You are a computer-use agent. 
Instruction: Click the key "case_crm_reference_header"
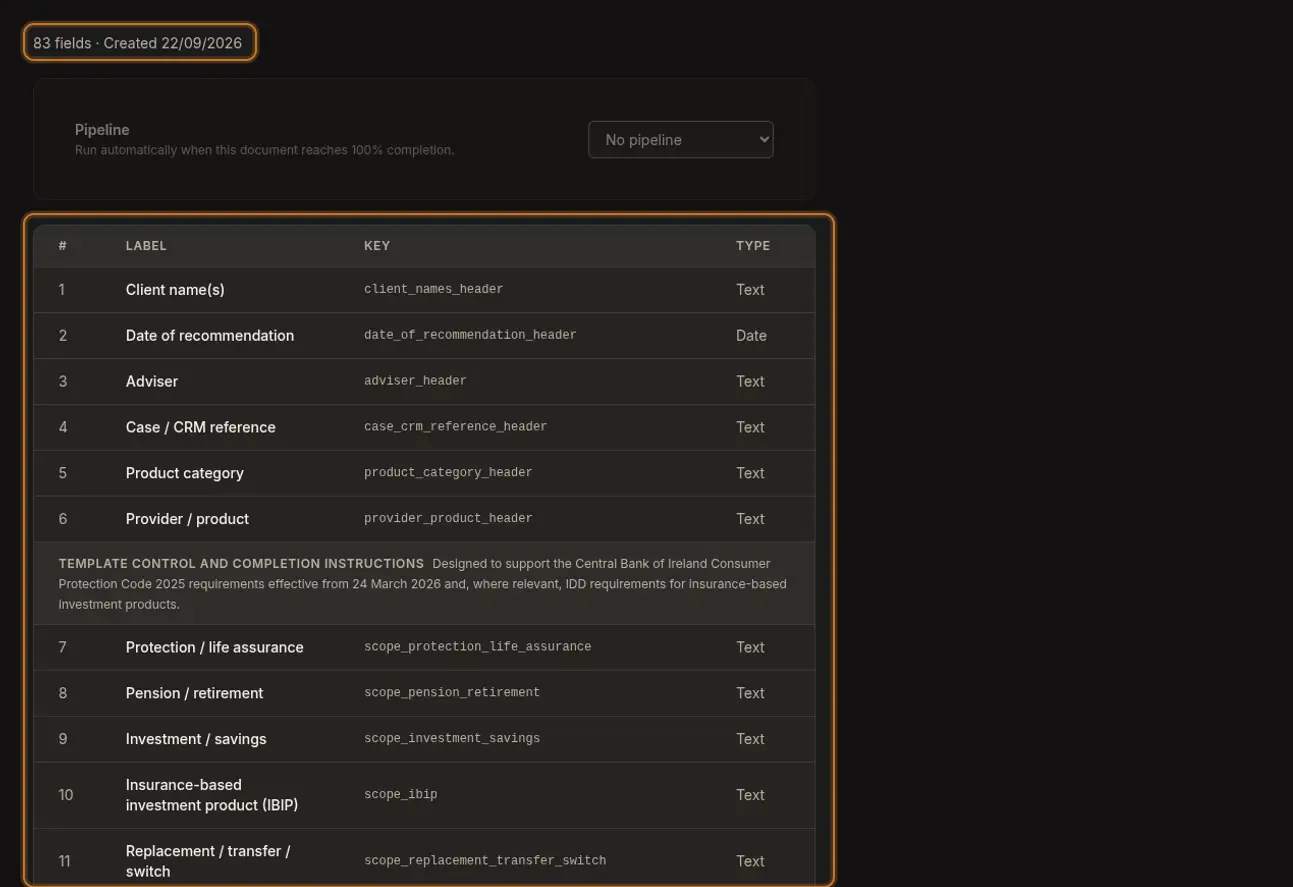(455, 428)
